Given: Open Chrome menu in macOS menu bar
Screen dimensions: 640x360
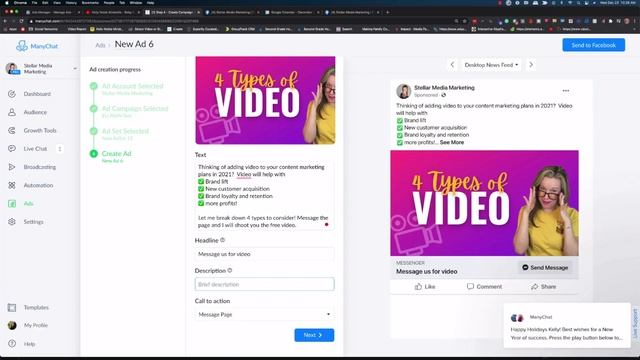Looking at the screenshot, I should [x=20, y=2].
